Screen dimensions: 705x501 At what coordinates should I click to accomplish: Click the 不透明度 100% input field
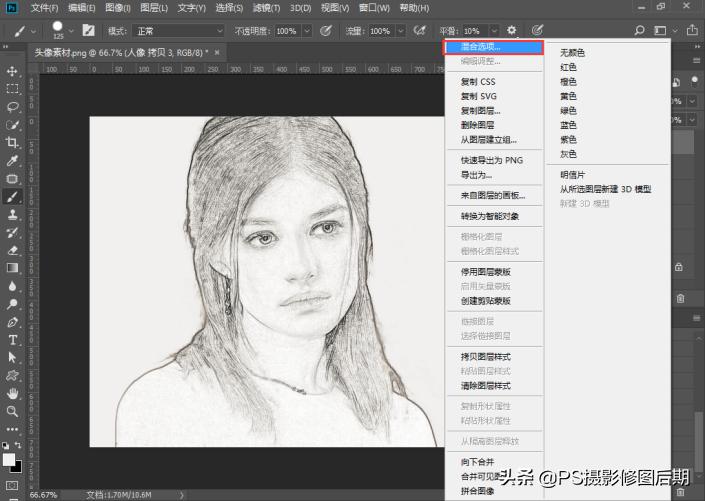(x=287, y=31)
